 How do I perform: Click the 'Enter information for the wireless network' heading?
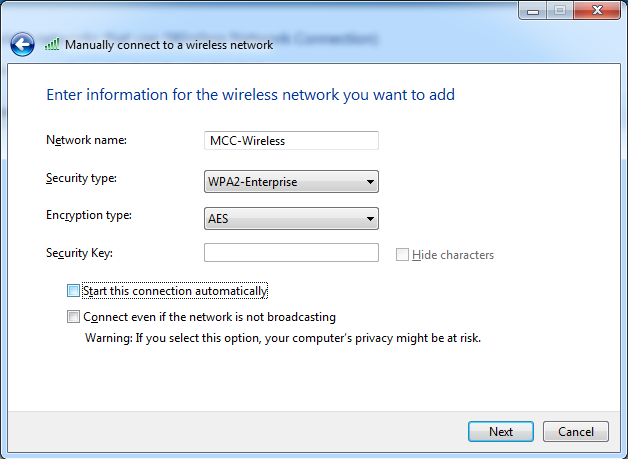(x=251, y=95)
